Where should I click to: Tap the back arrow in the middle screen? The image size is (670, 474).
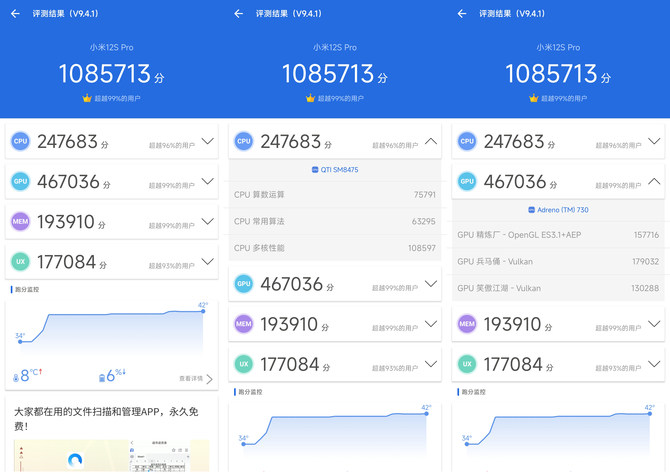click(x=238, y=14)
